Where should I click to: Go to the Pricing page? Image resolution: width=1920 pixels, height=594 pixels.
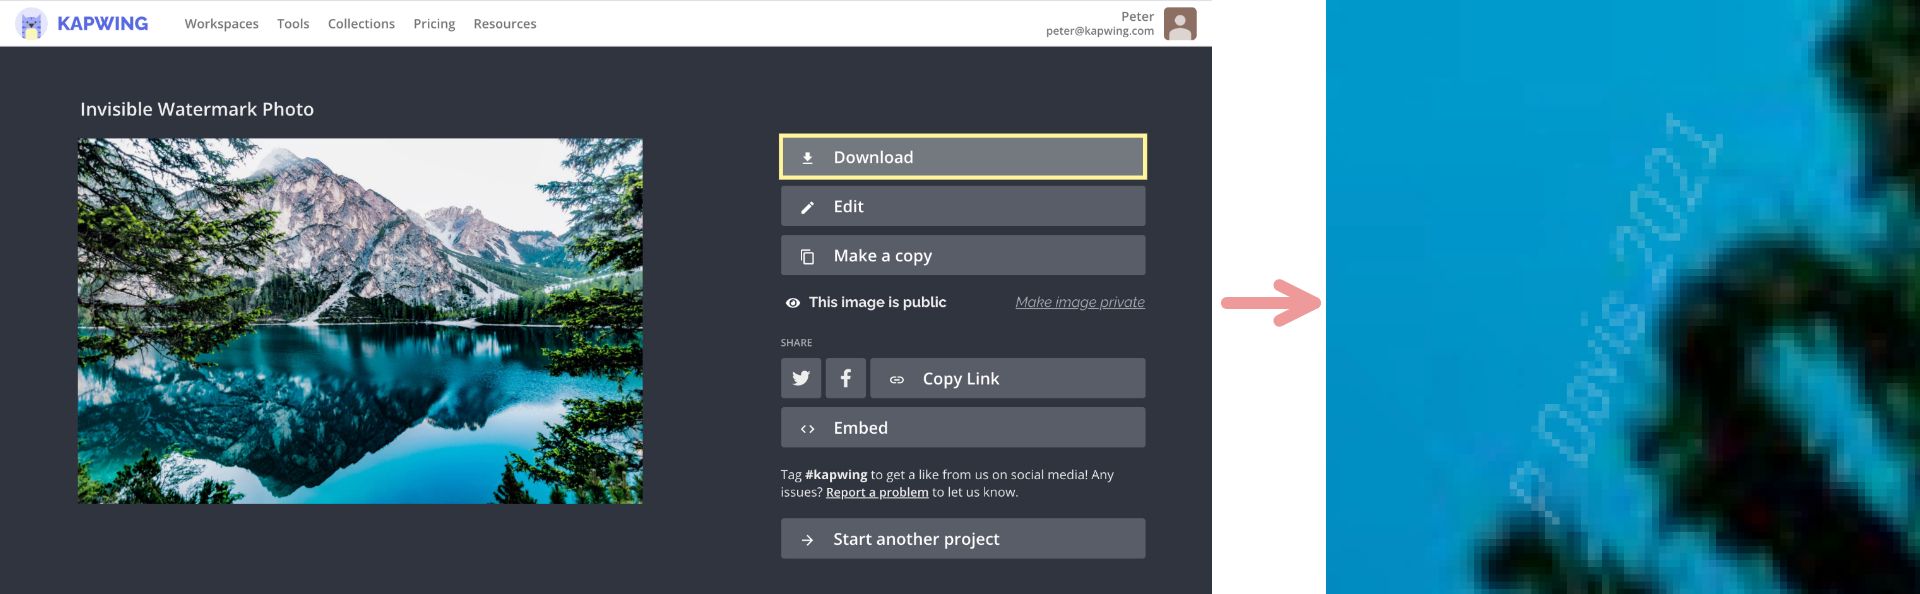click(x=434, y=24)
